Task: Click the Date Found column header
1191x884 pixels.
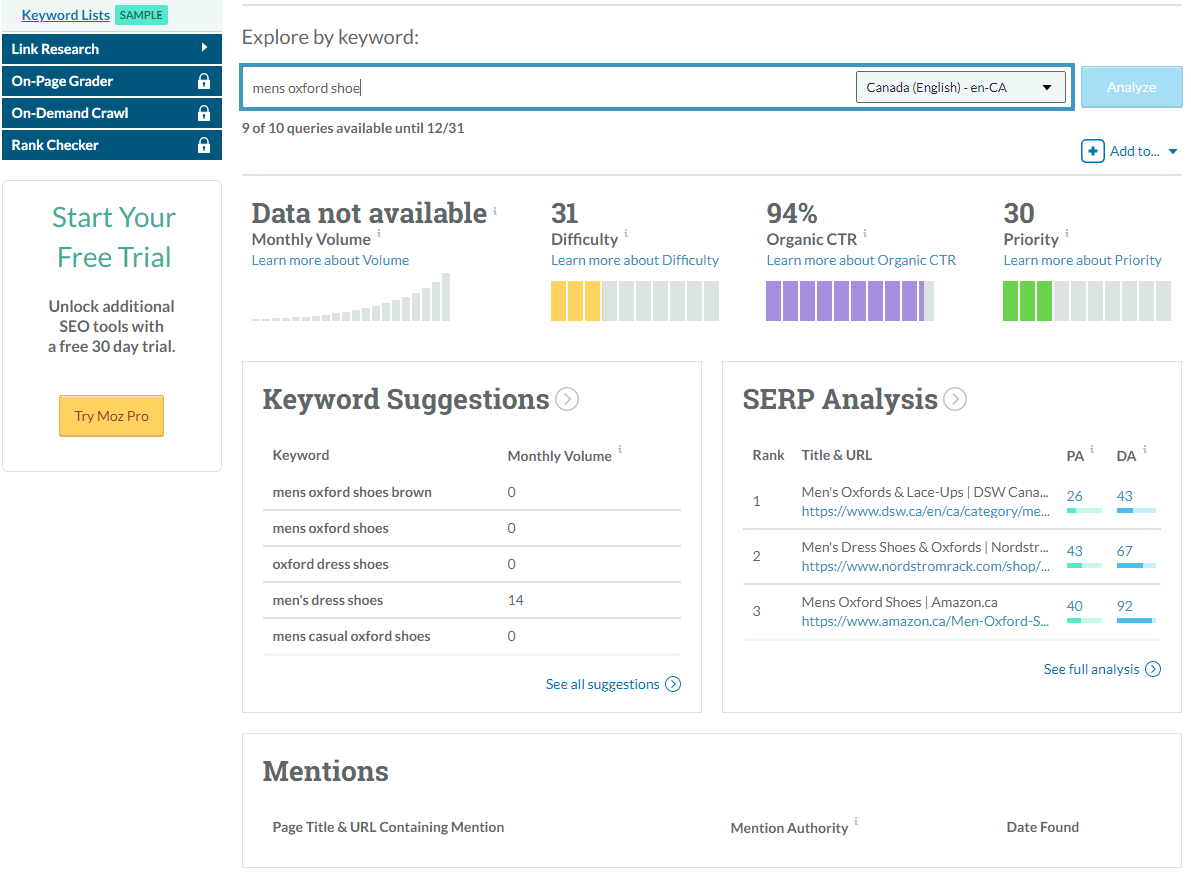Action: click(1042, 827)
